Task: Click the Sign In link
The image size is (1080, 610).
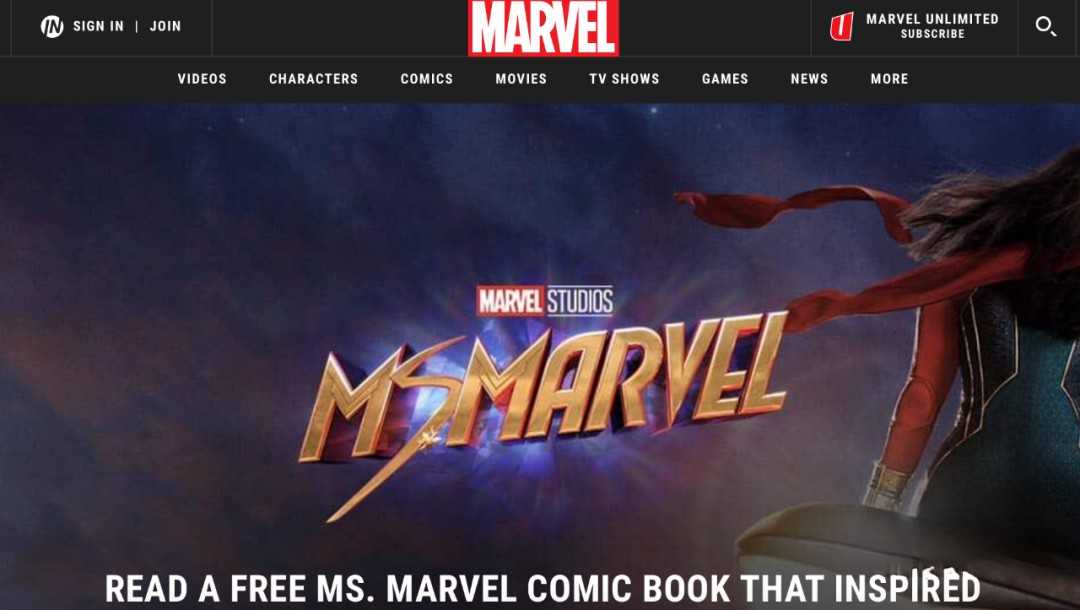Action: pos(98,26)
